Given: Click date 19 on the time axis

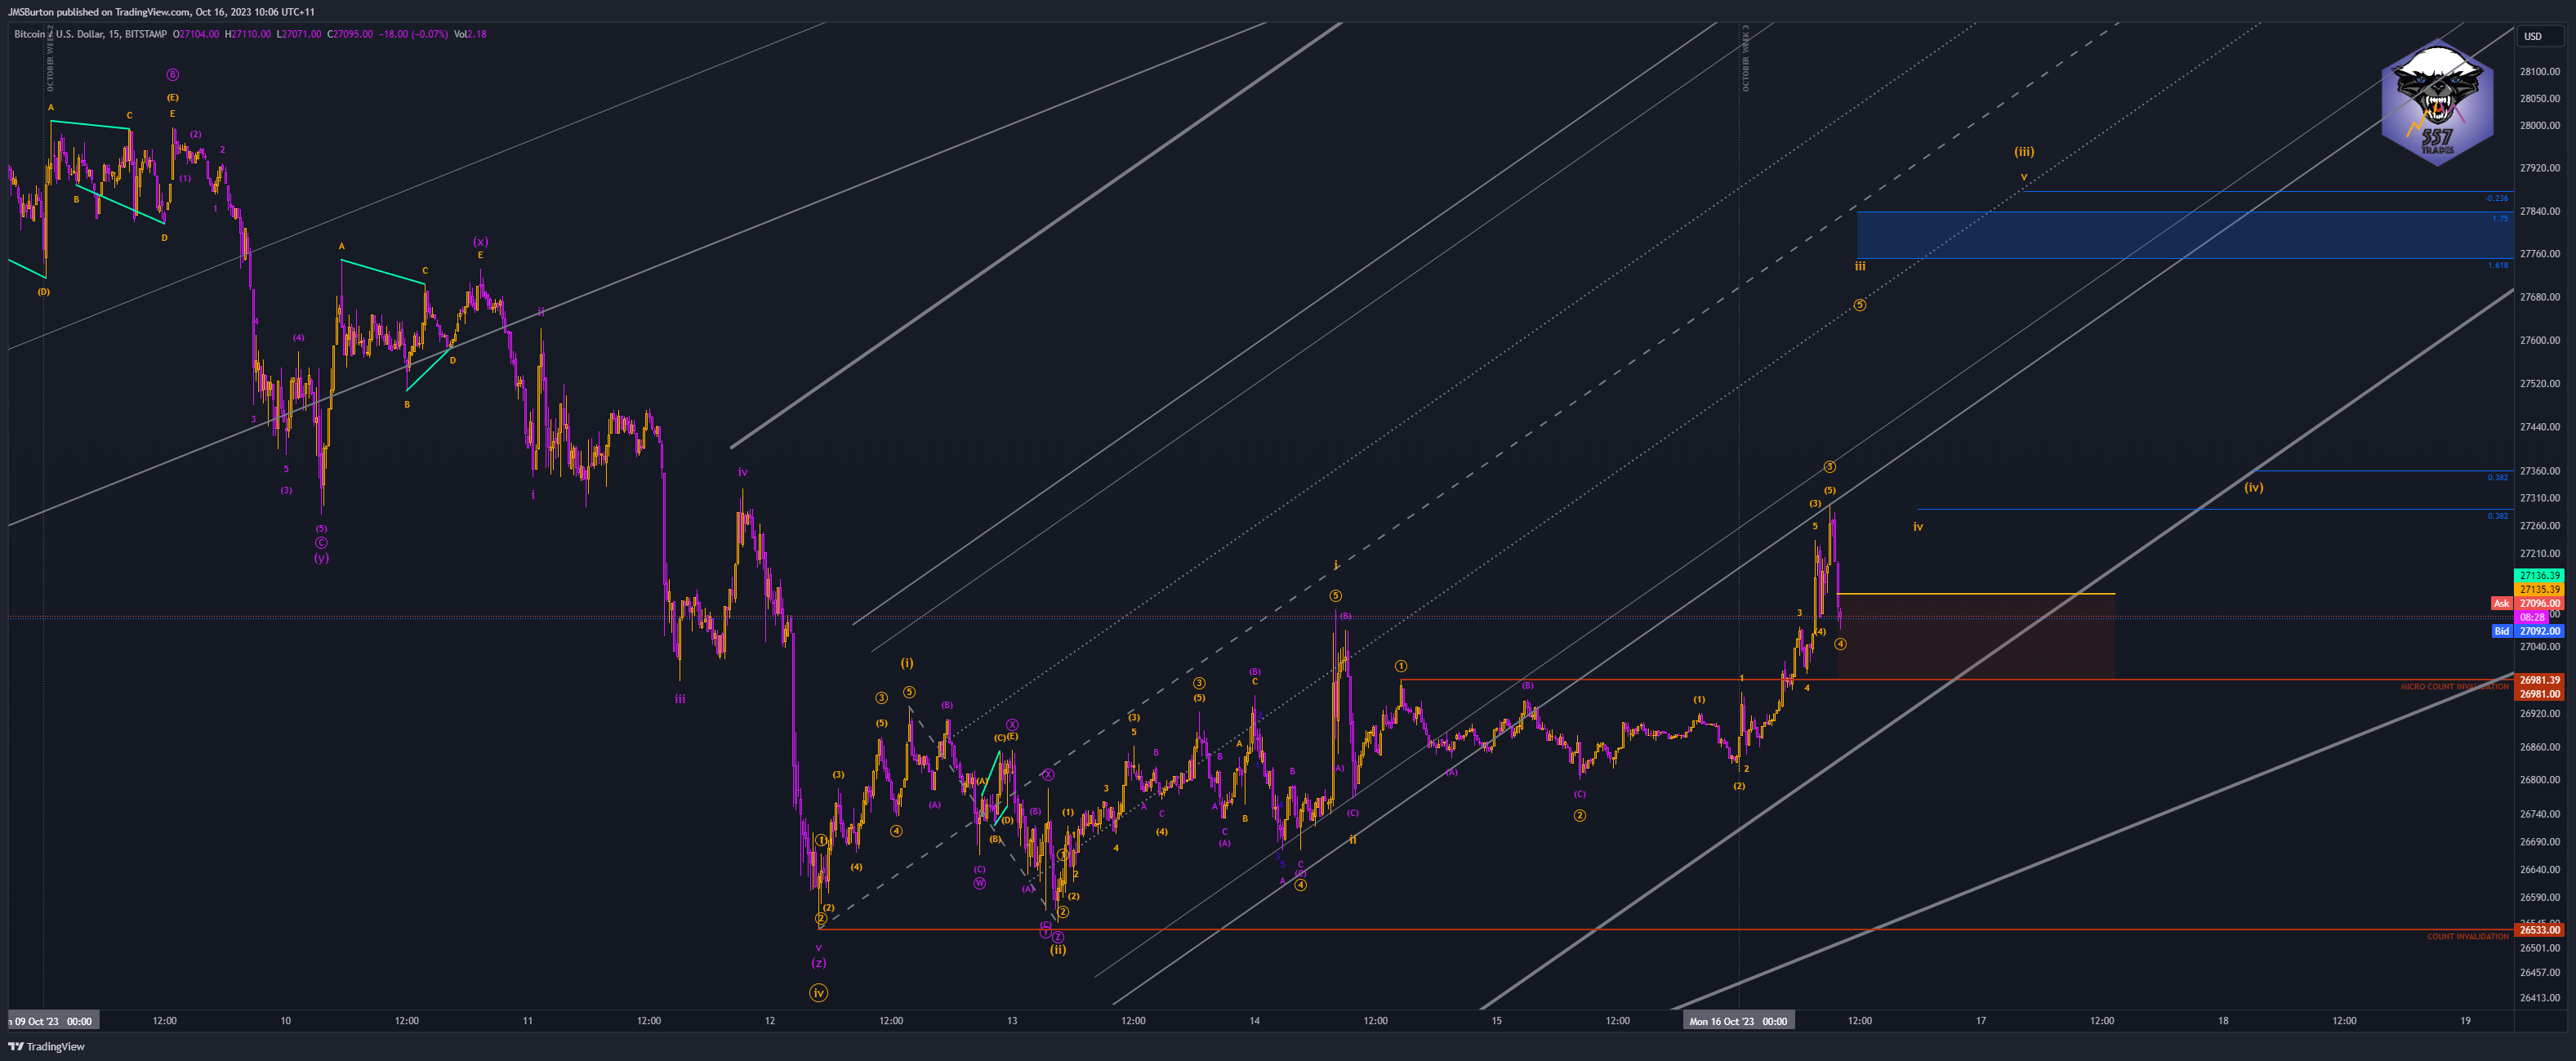Looking at the screenshot, I should tap(2465, 1021).
